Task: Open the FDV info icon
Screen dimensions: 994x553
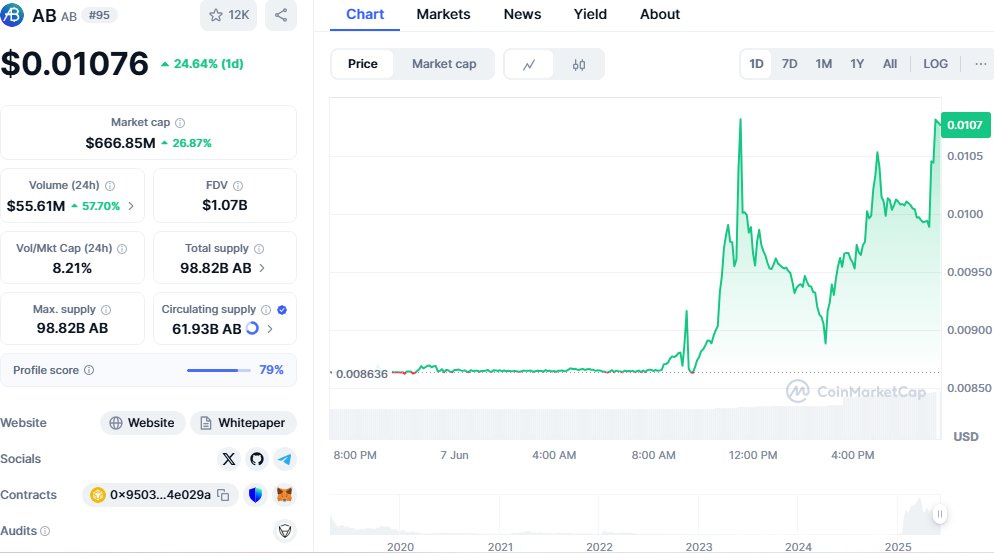Action: [x=238, y=186]
